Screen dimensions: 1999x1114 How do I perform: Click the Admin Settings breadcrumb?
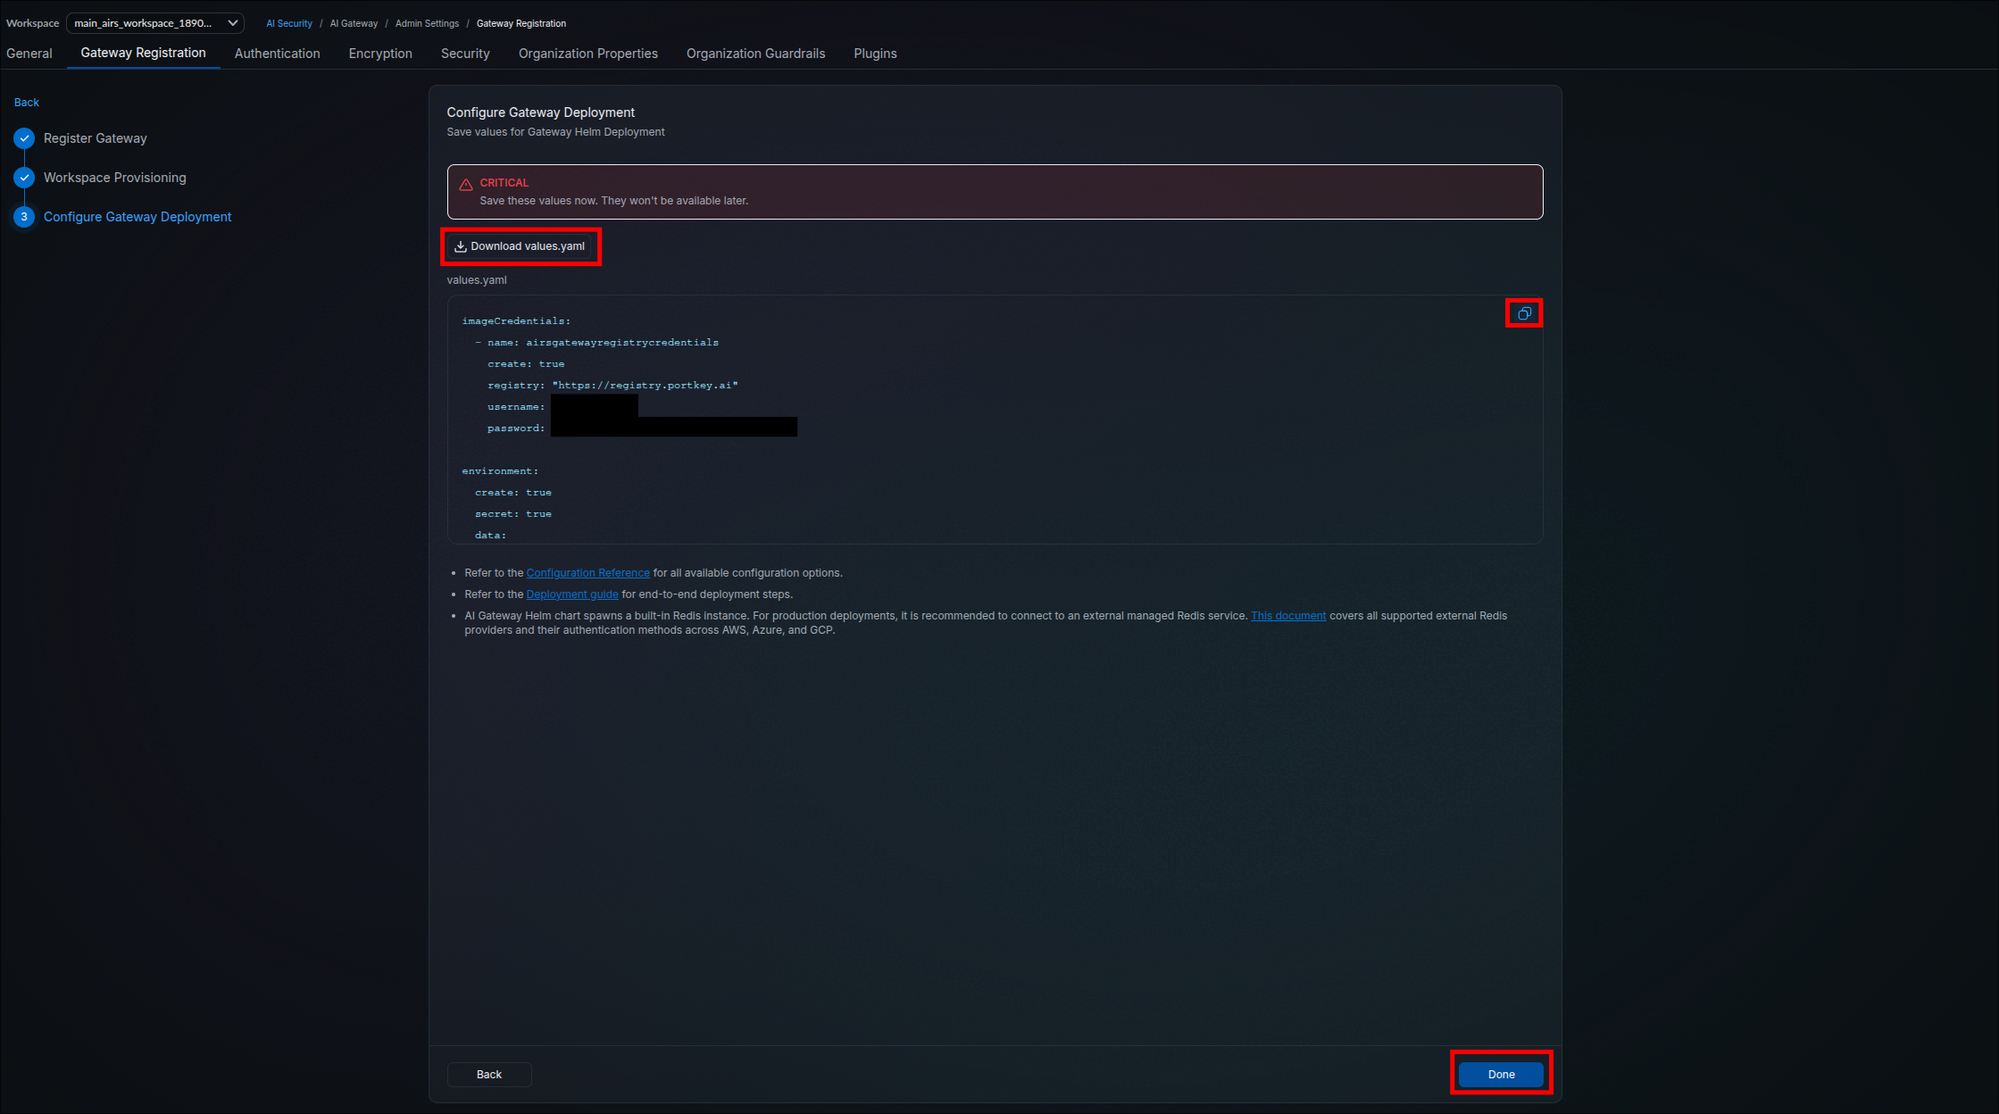[427, 23]
